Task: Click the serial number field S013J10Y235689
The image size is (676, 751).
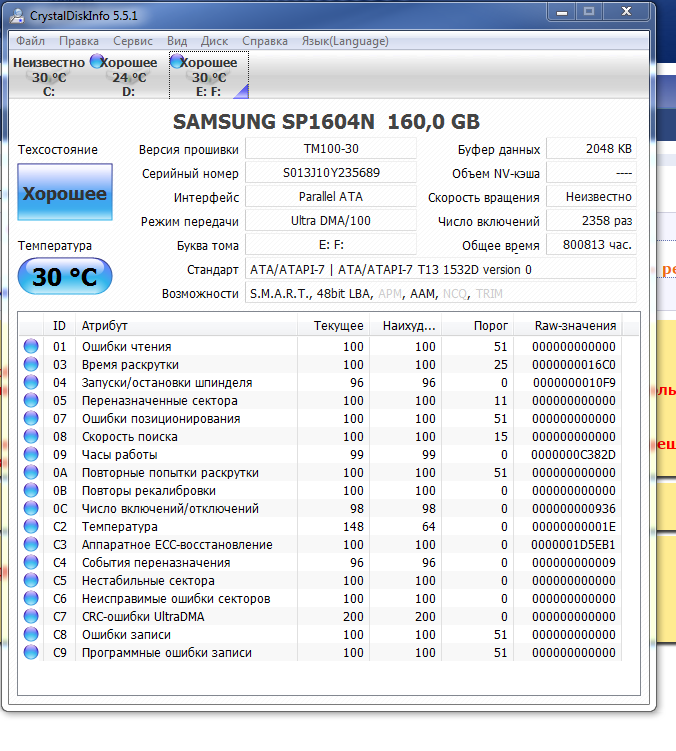Action: (330, 173)
